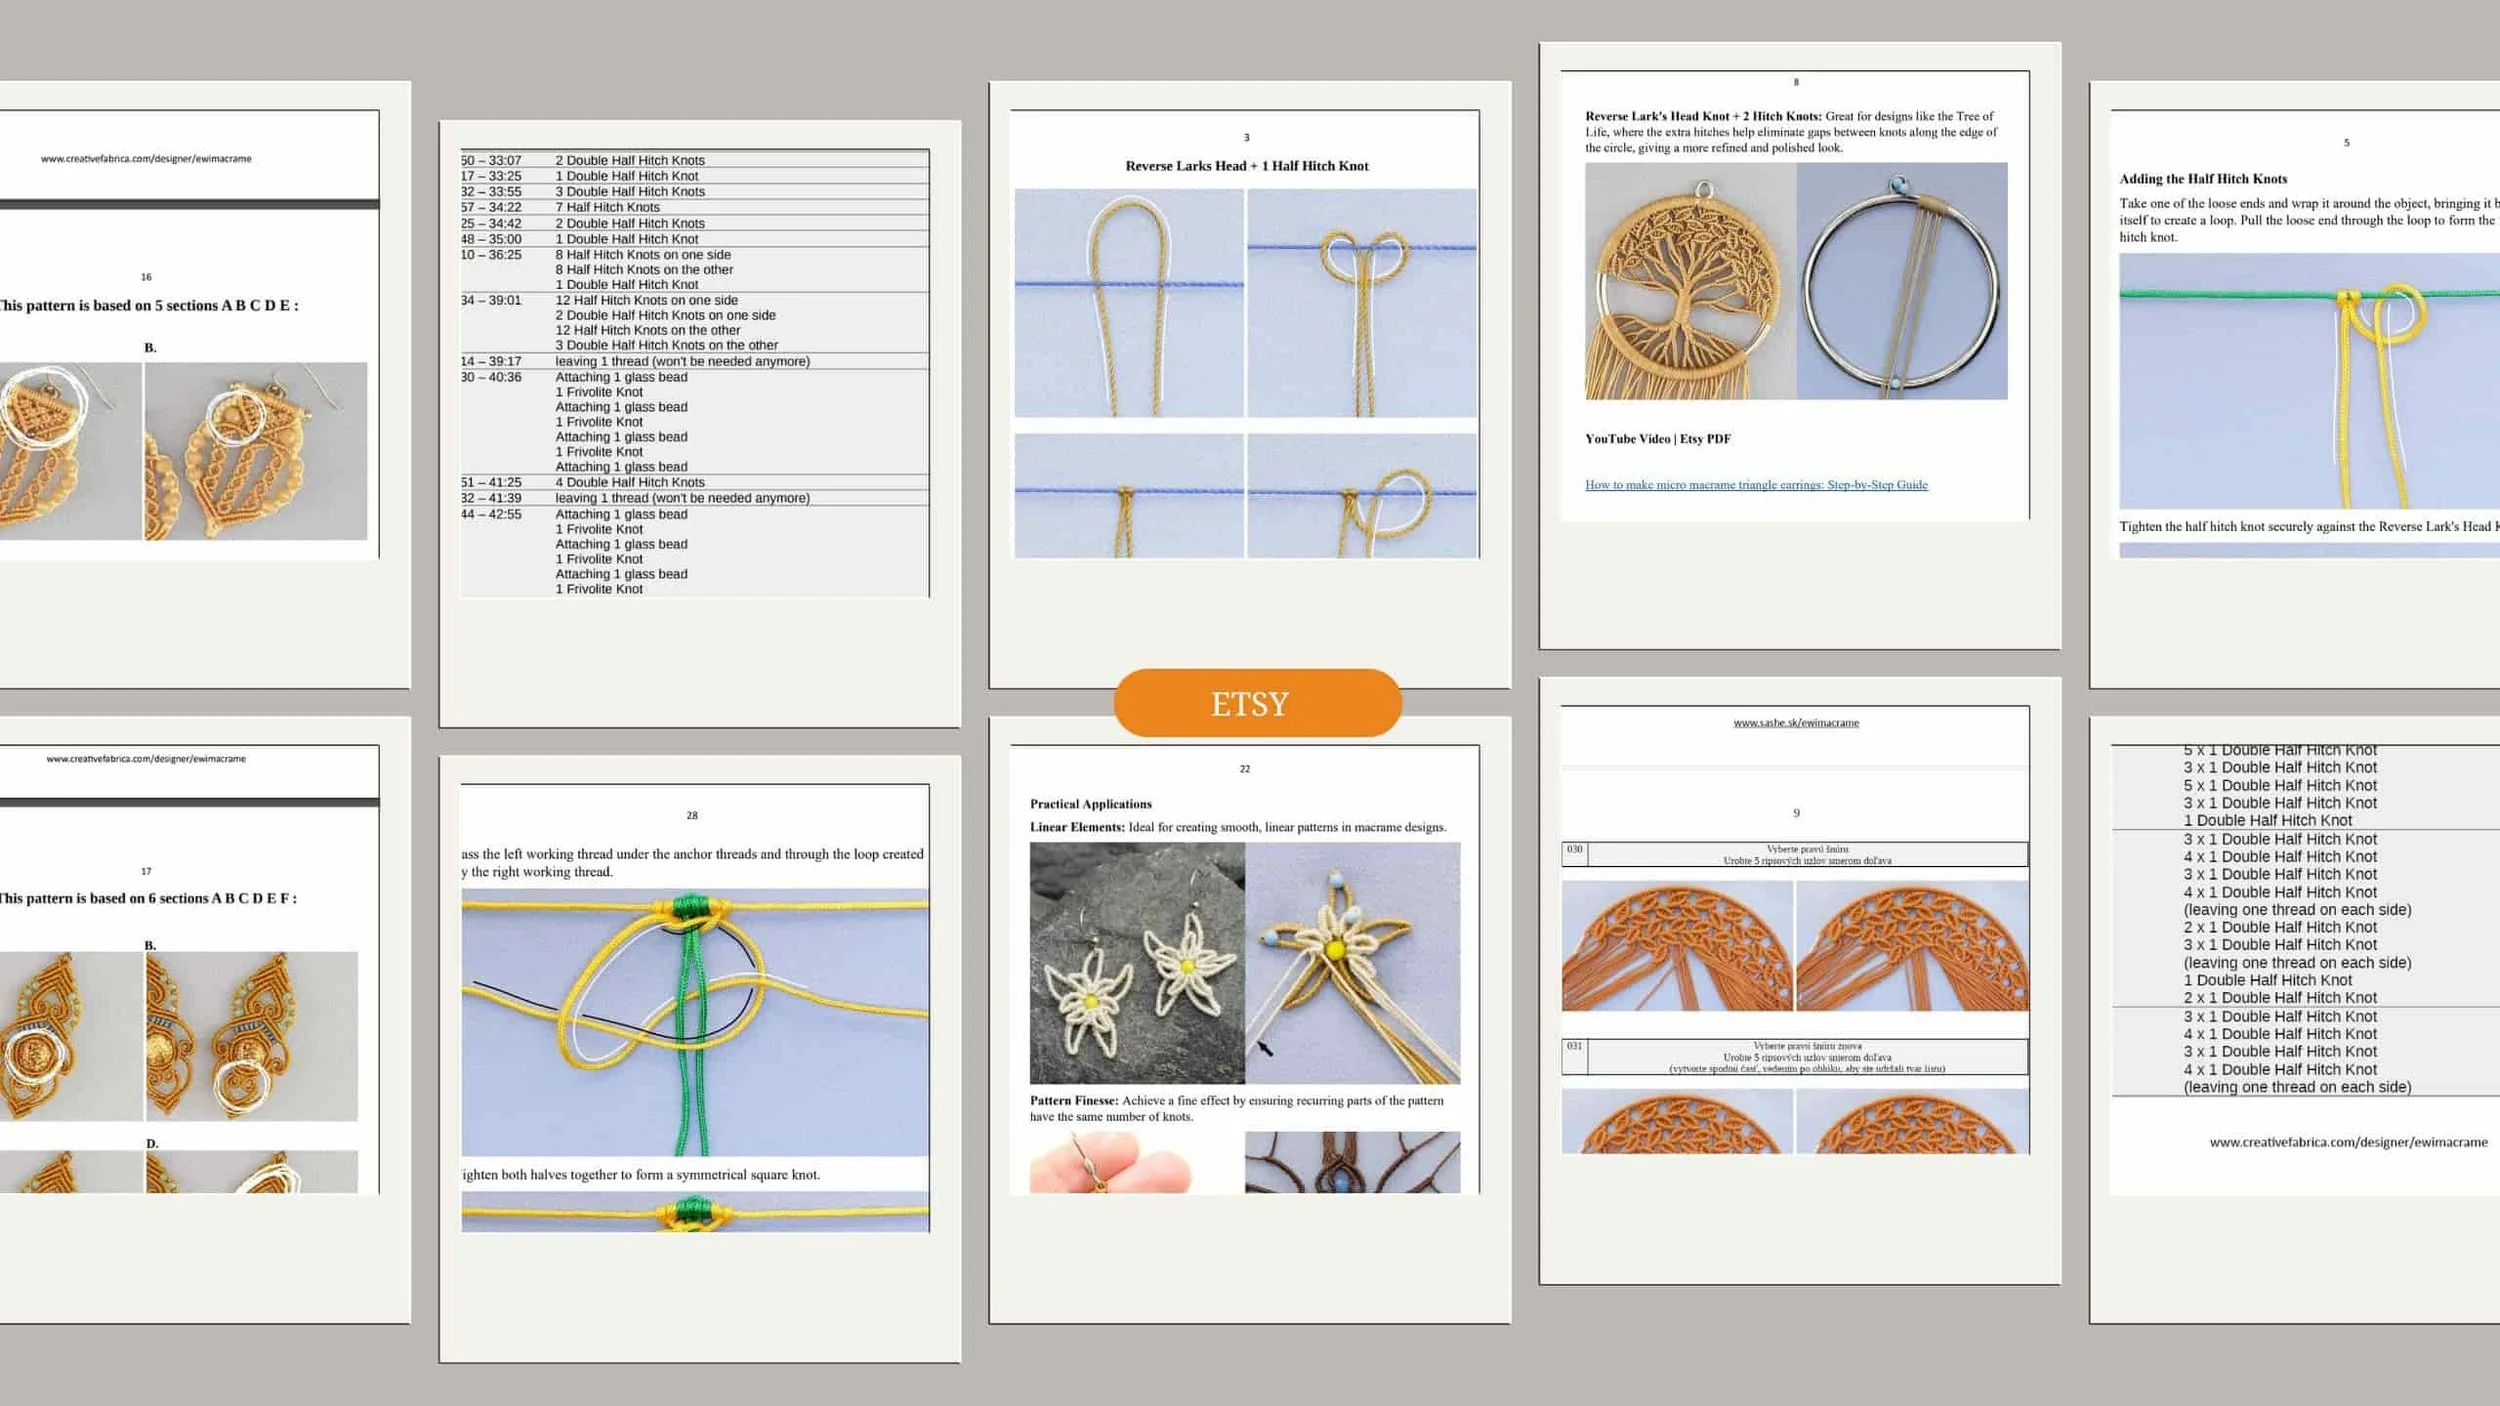Viewport: 2500px width, 1406px height.
Task: Click the orange ETSY button
Action: [x=1257, y=703]
